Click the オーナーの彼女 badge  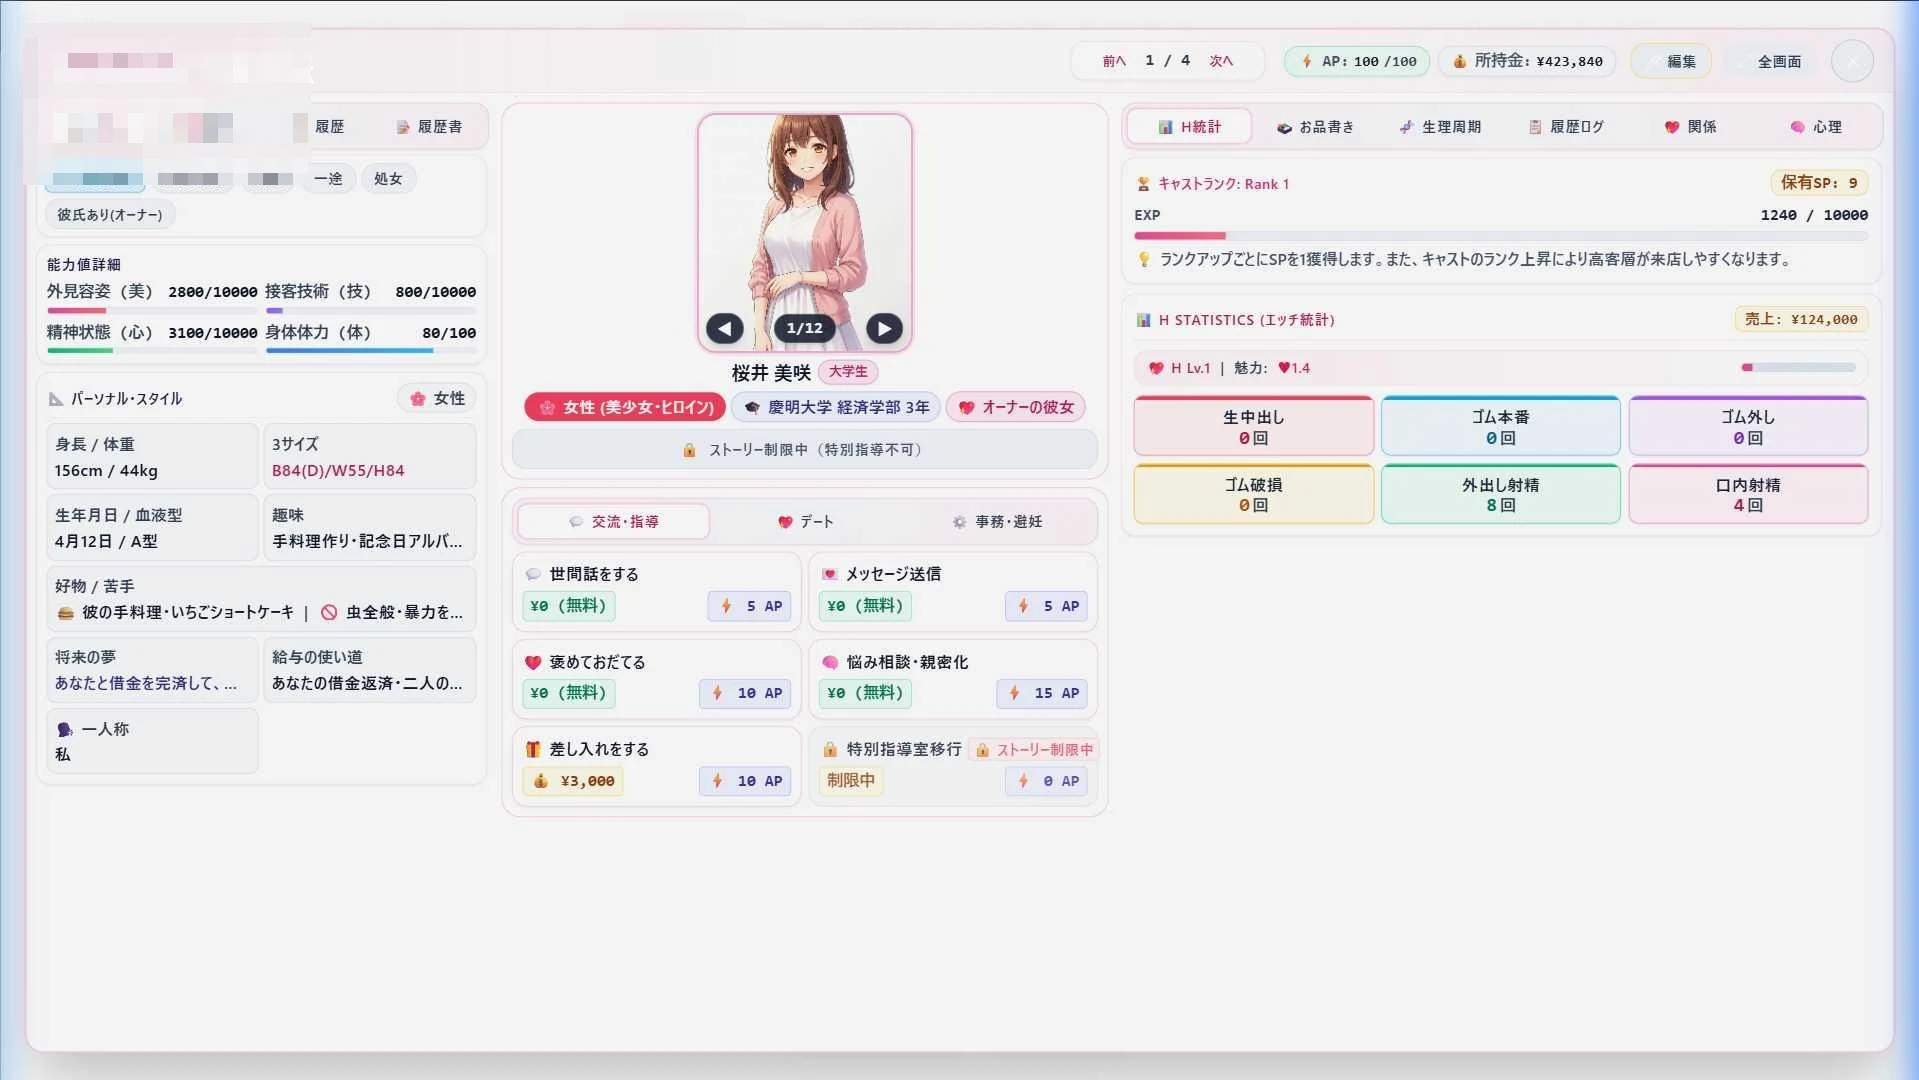pyautogui.click(x=1016, y=407)
